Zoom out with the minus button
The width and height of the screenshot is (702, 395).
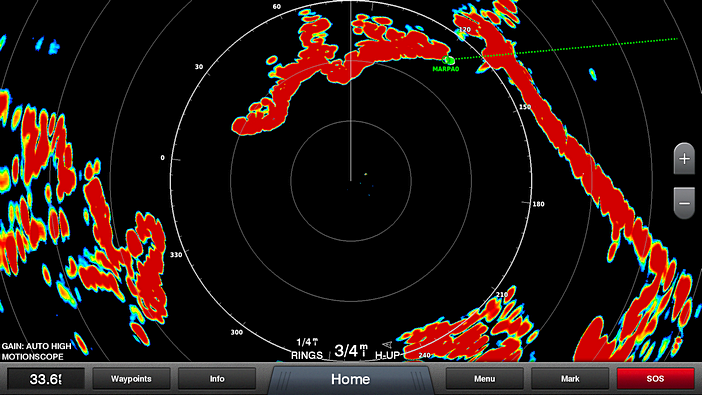click(x=684, y=203)
